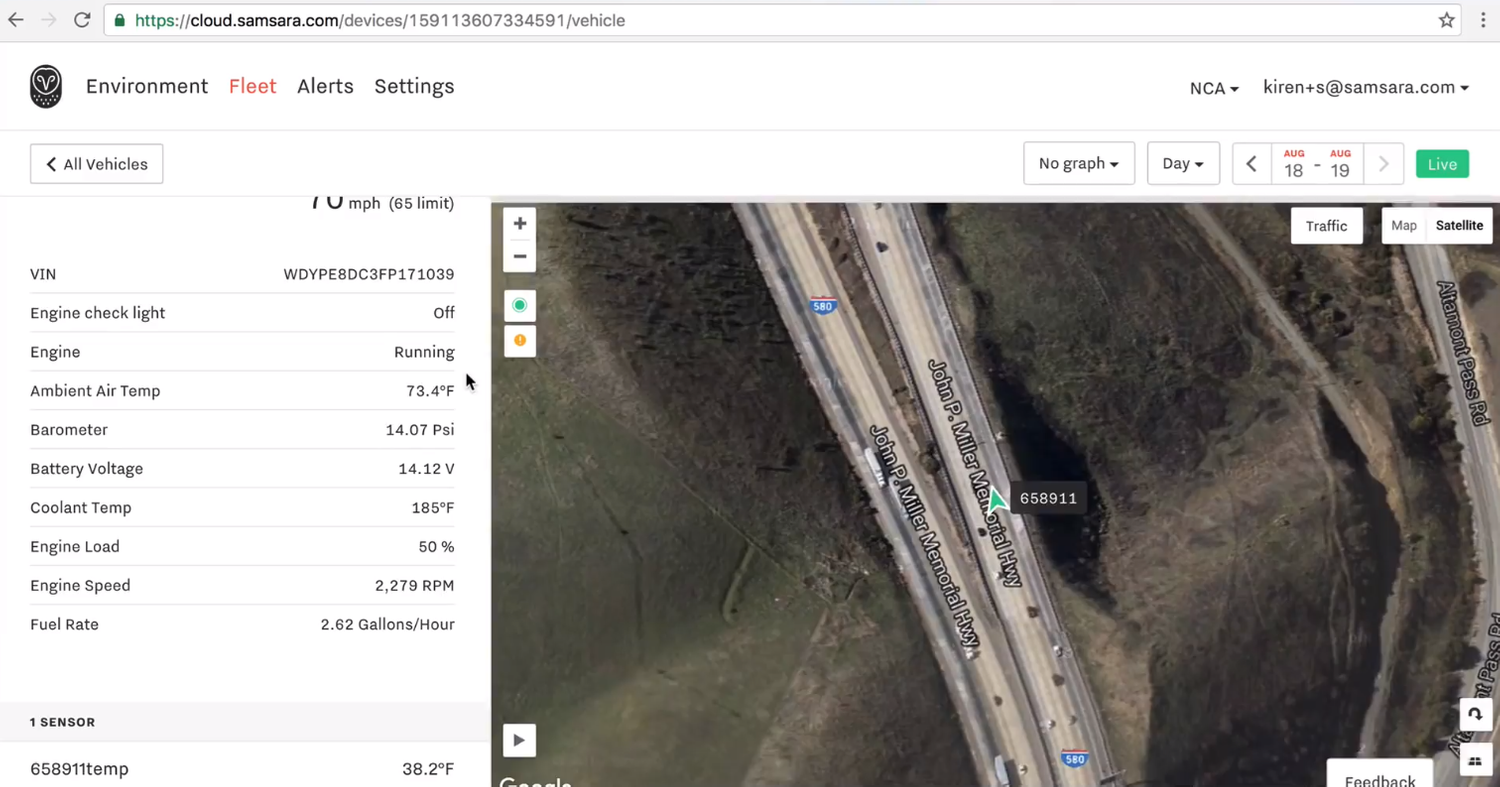The width and height of the screenshot is (1500, 787).
Task: Reload the page in the browser
Action: 82,20
